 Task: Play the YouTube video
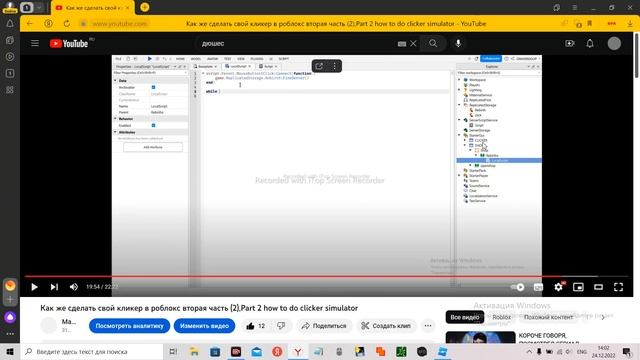(x=34, y=287)
